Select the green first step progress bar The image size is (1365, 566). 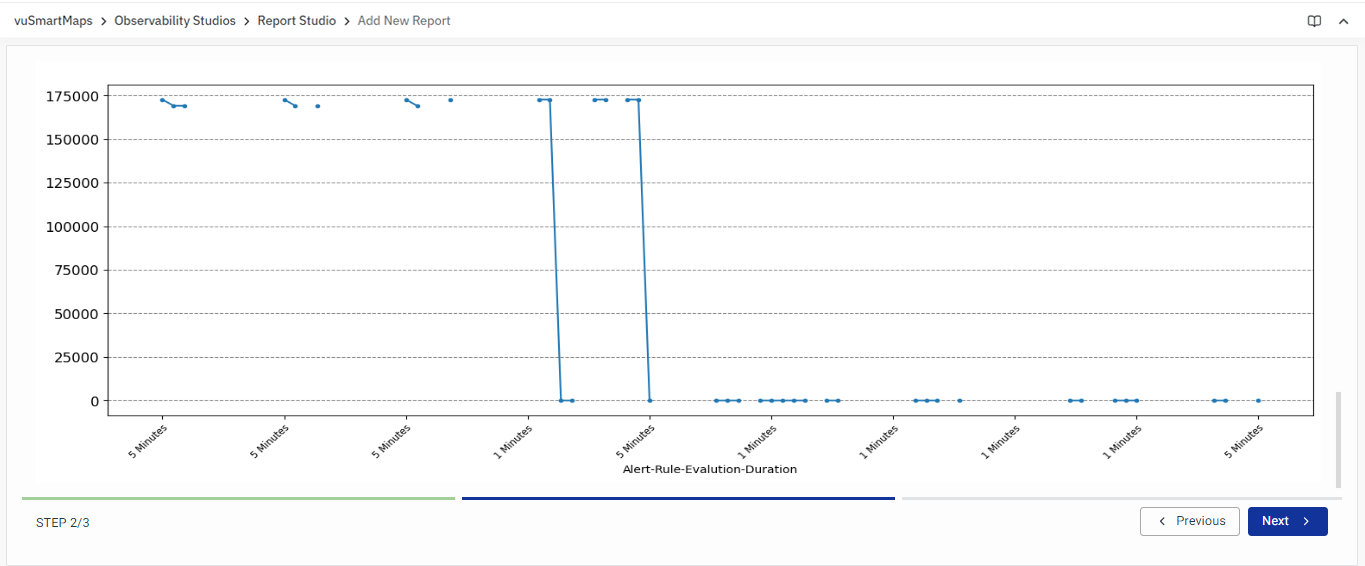238,498
